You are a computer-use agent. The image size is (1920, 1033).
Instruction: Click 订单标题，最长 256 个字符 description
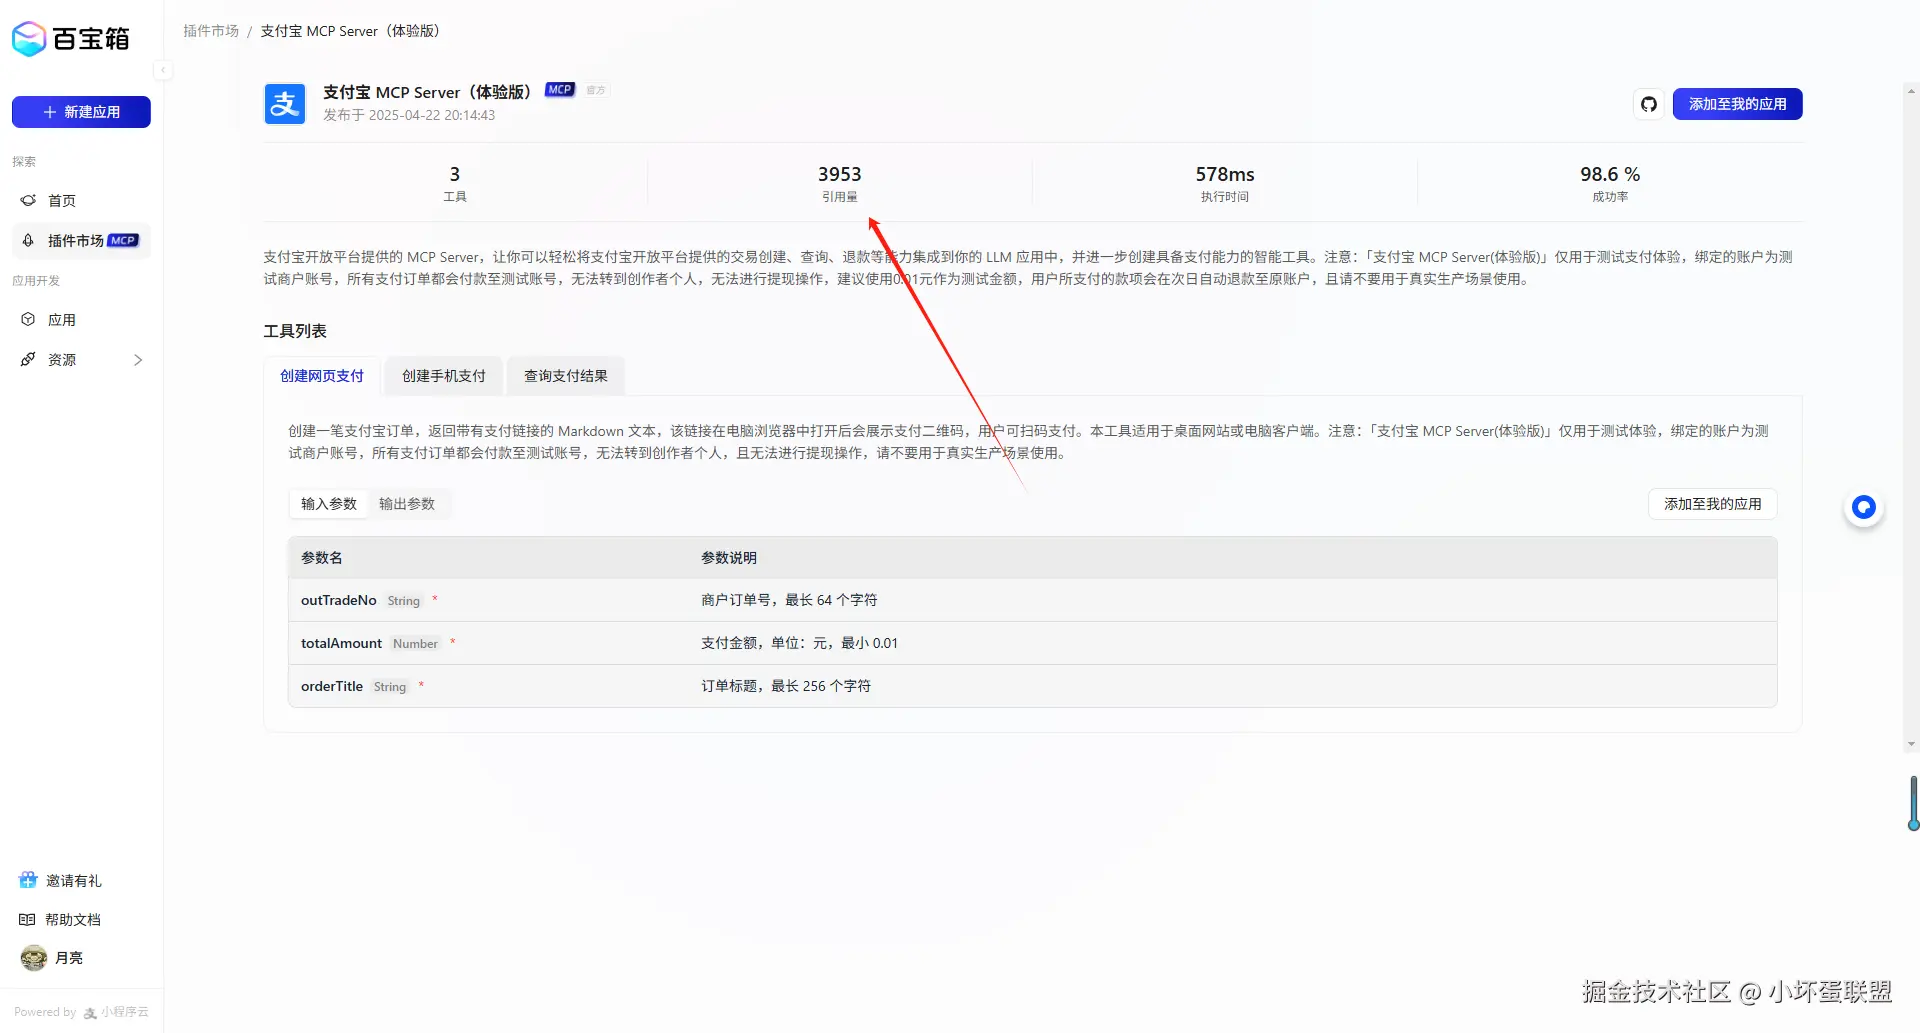(786, 686)
